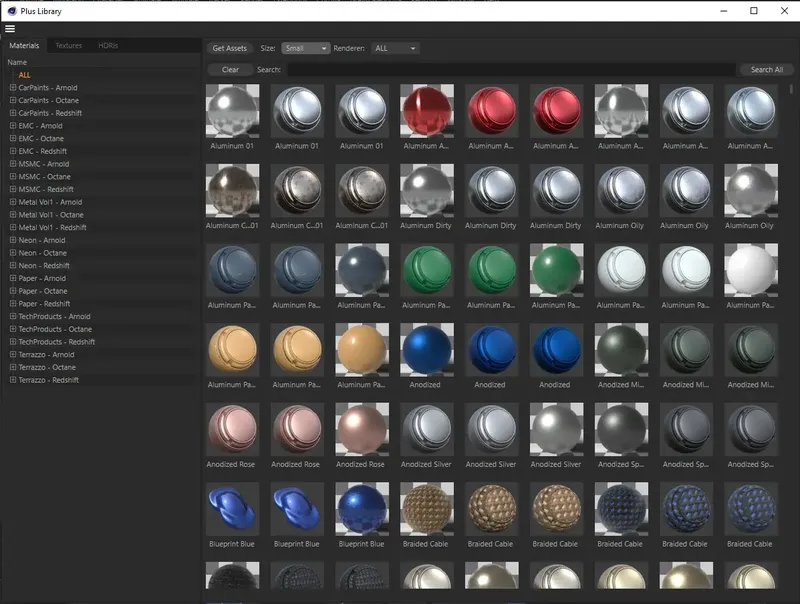800x604 pixels.
Task: Select the Materials tab
Action: tap(24, 45)
